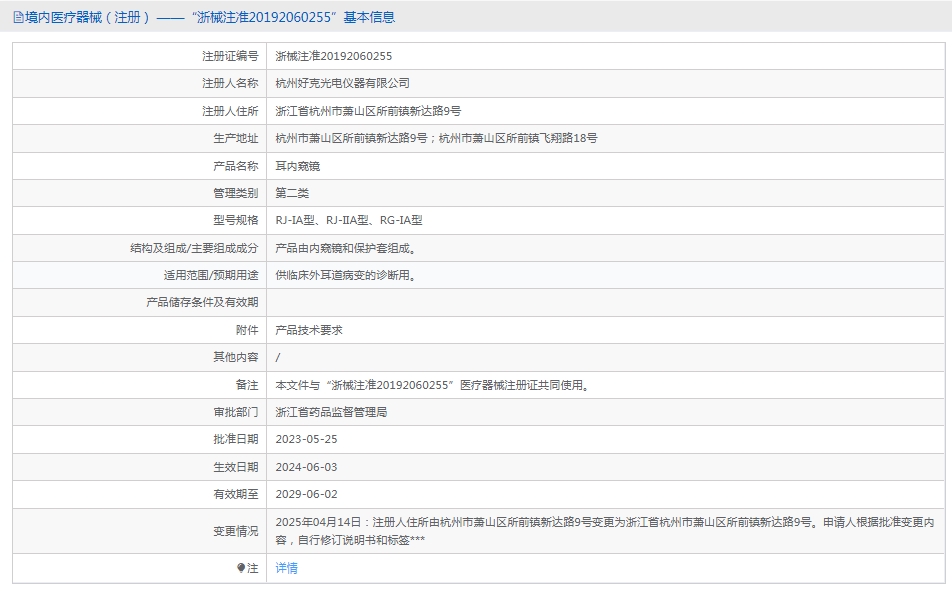
Task: Select the value 浙械注准20192060255 in the 注册证编号 row
Action: [x=333, y=56]
